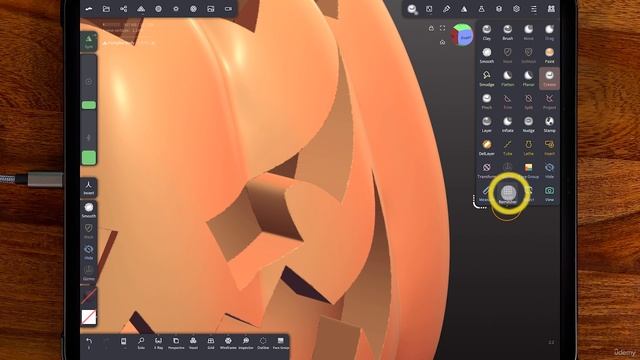Viewport: 640px width, 360px height.
Task: Select the Flatten tool
Action: 507,78
